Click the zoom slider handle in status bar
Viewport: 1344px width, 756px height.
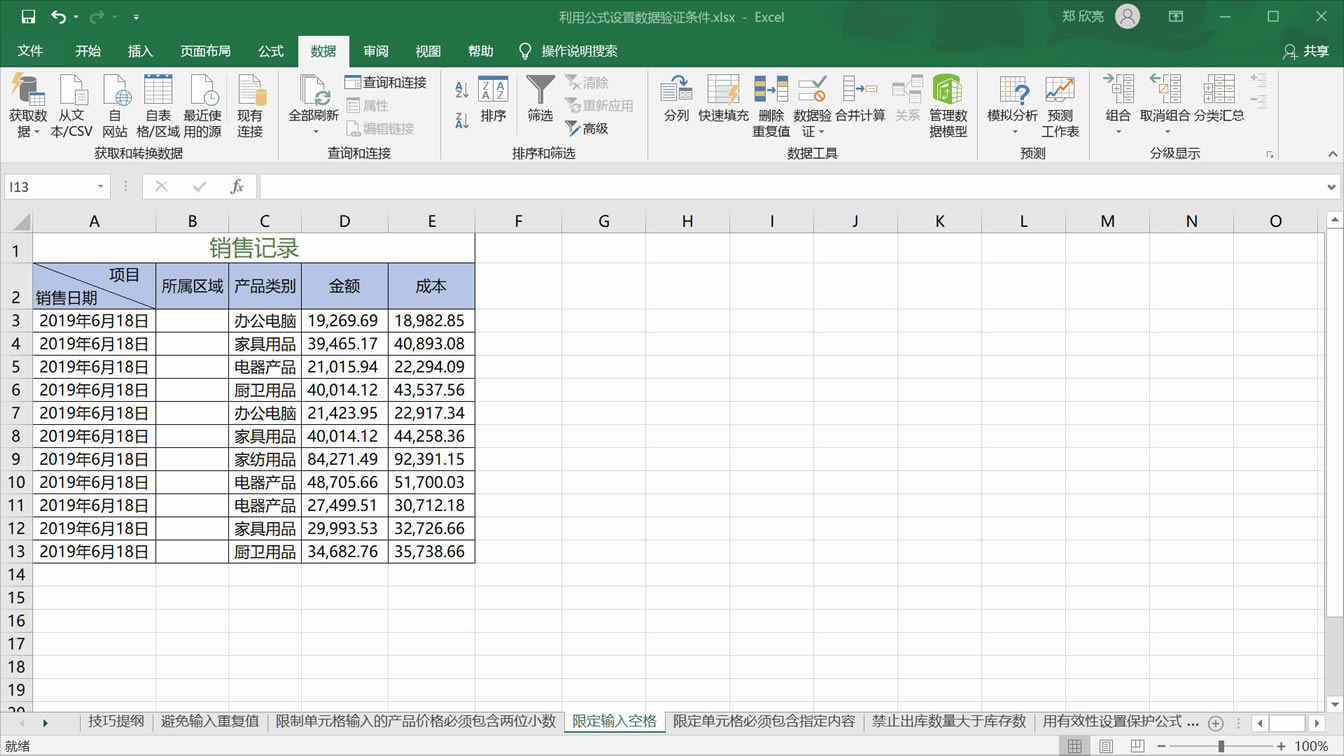(1221, 746)
